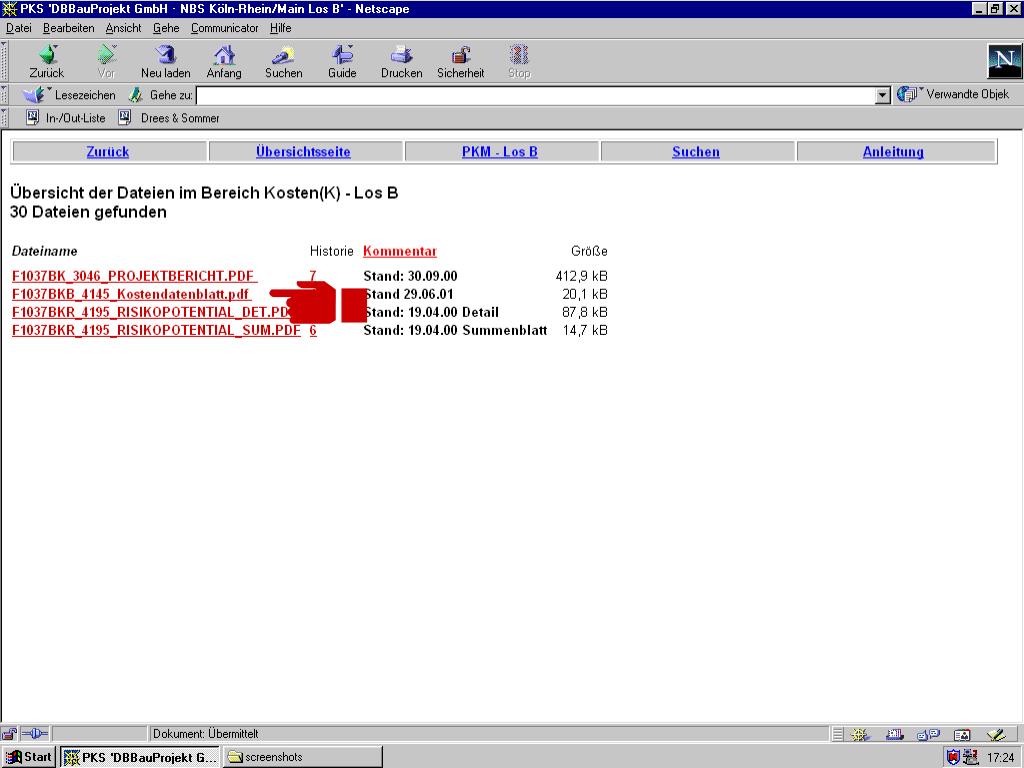Expand the location bar dropdown arrow

pos(882,95)
